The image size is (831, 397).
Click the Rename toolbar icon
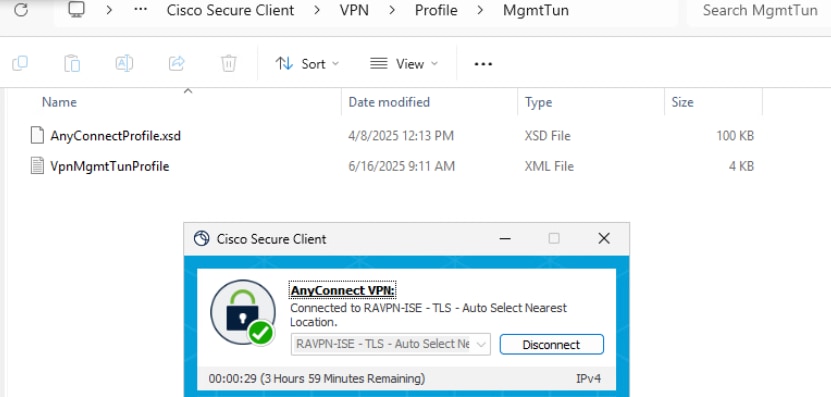(x=124, y=64)
